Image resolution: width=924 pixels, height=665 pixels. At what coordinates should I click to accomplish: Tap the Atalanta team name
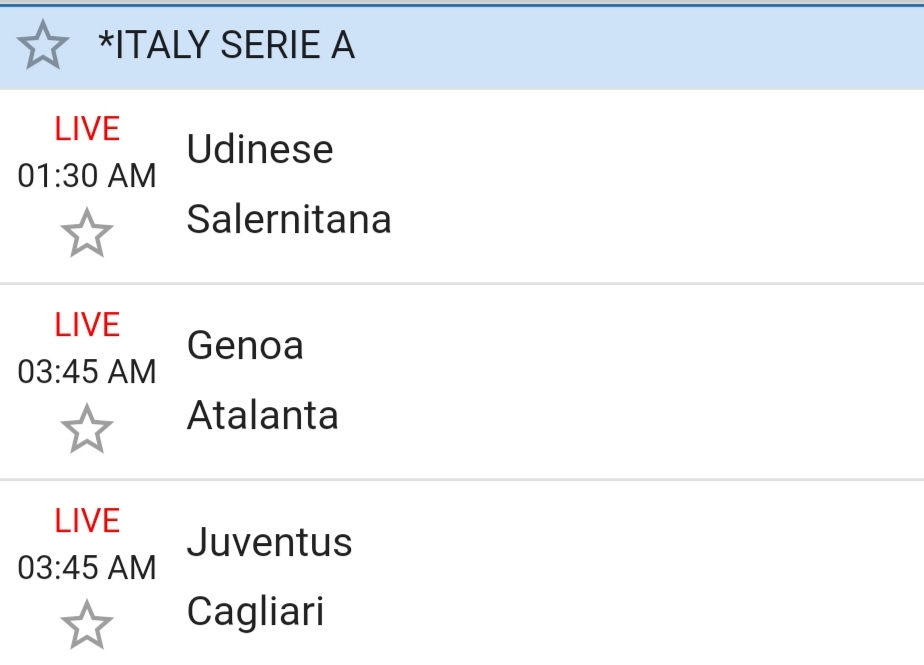(x=263, y=416)
